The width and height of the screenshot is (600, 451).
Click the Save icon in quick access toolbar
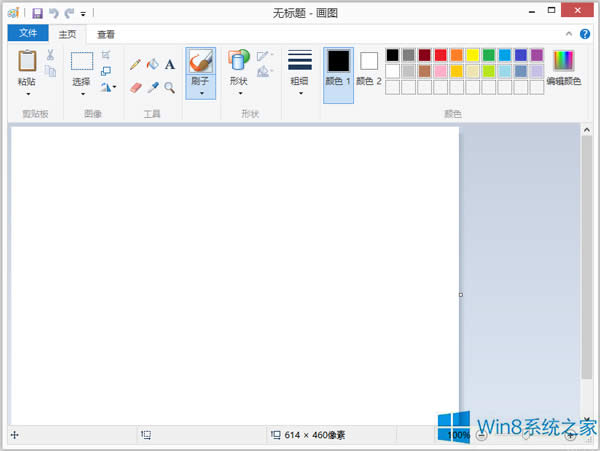coord(37,13)
